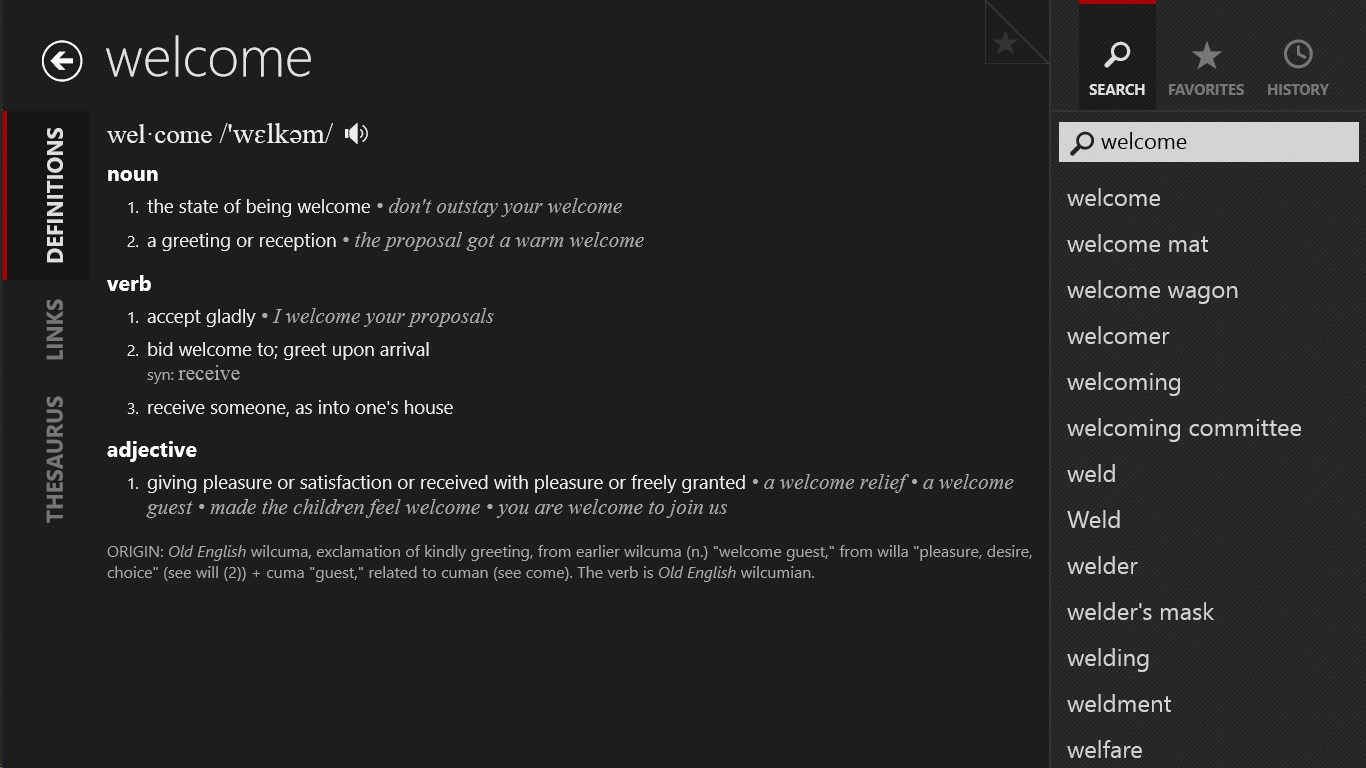The image size is (1366, 768).
Task: Choose welfare from the word list
Action: click(1104, 750)
